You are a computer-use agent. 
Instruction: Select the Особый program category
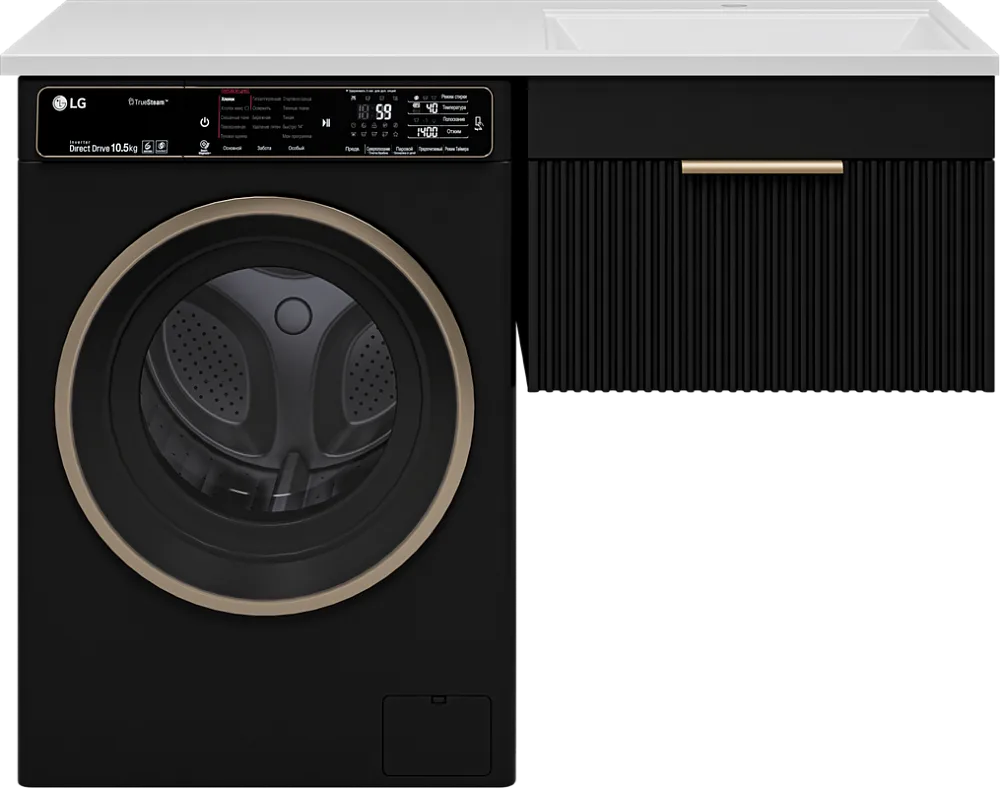[x=296, y=148]
